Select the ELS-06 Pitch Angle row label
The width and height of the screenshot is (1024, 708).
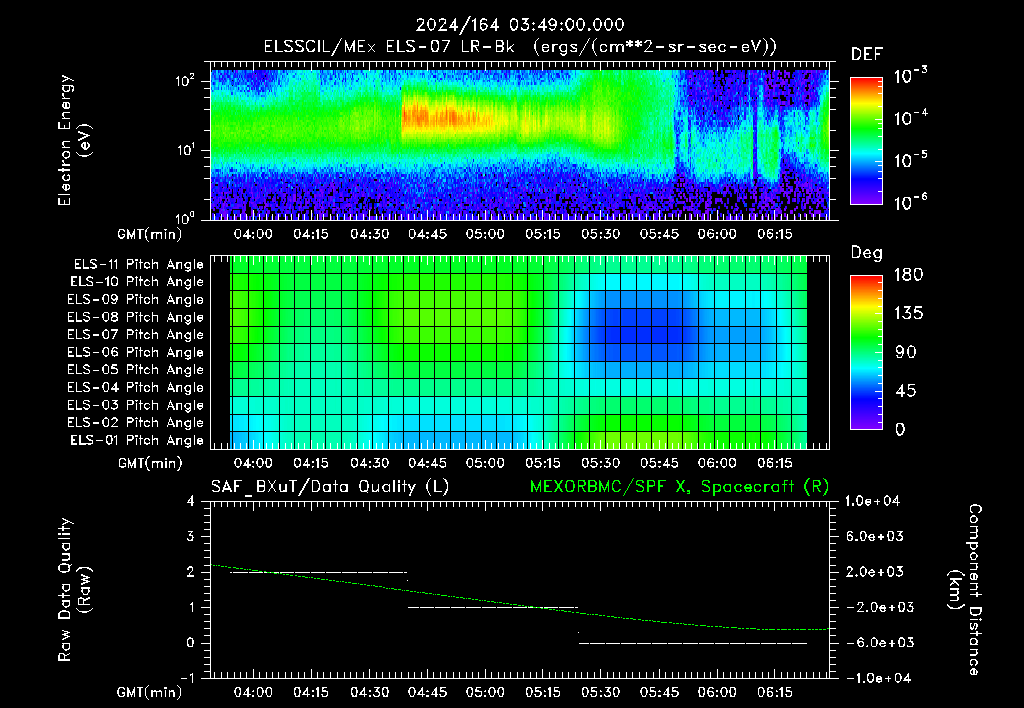pyautogui.click(x=136, y=352)
